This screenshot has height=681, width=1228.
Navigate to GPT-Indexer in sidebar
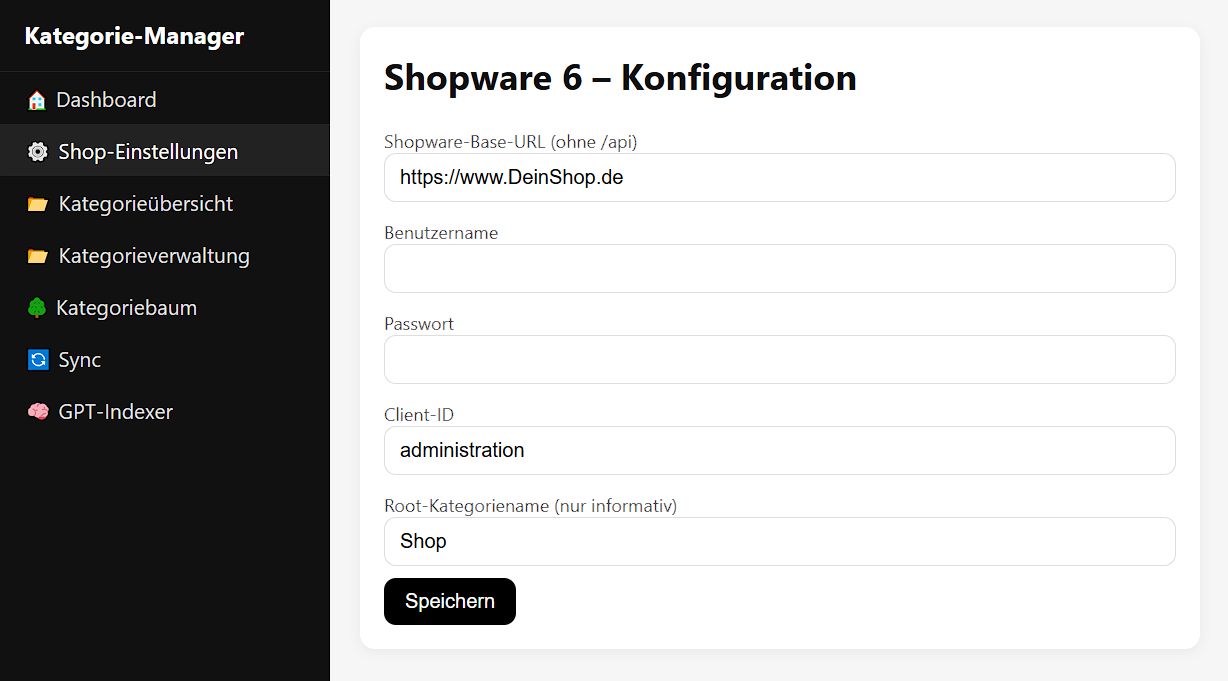pos(117,411)
